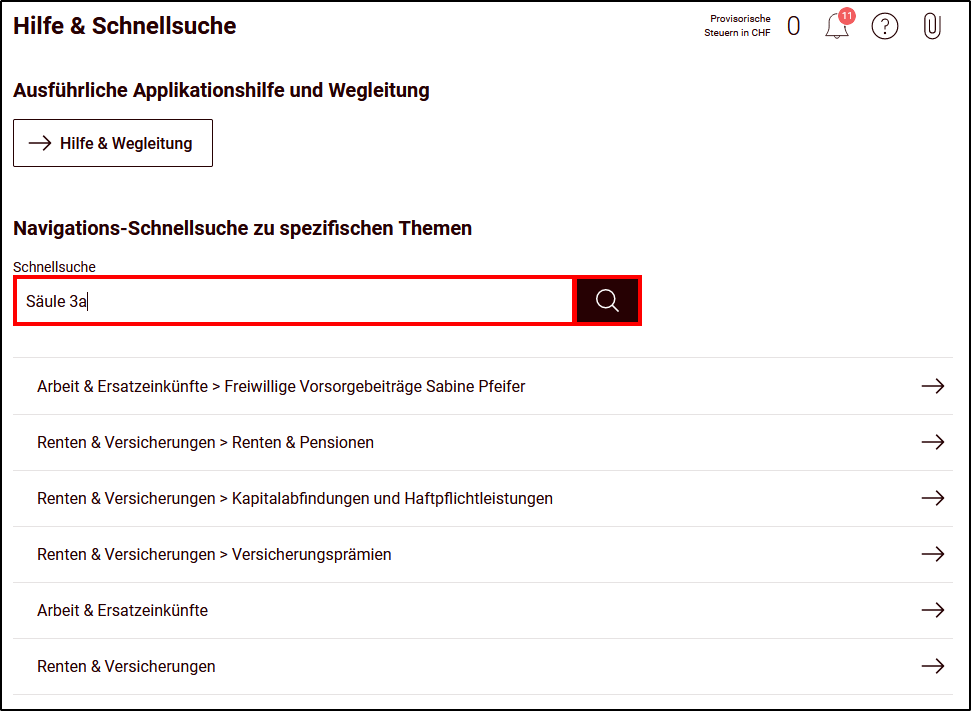Viewport: 971px width, 711px height.
Task: Open result Renten & Pensionen
Action: (482, 442)
